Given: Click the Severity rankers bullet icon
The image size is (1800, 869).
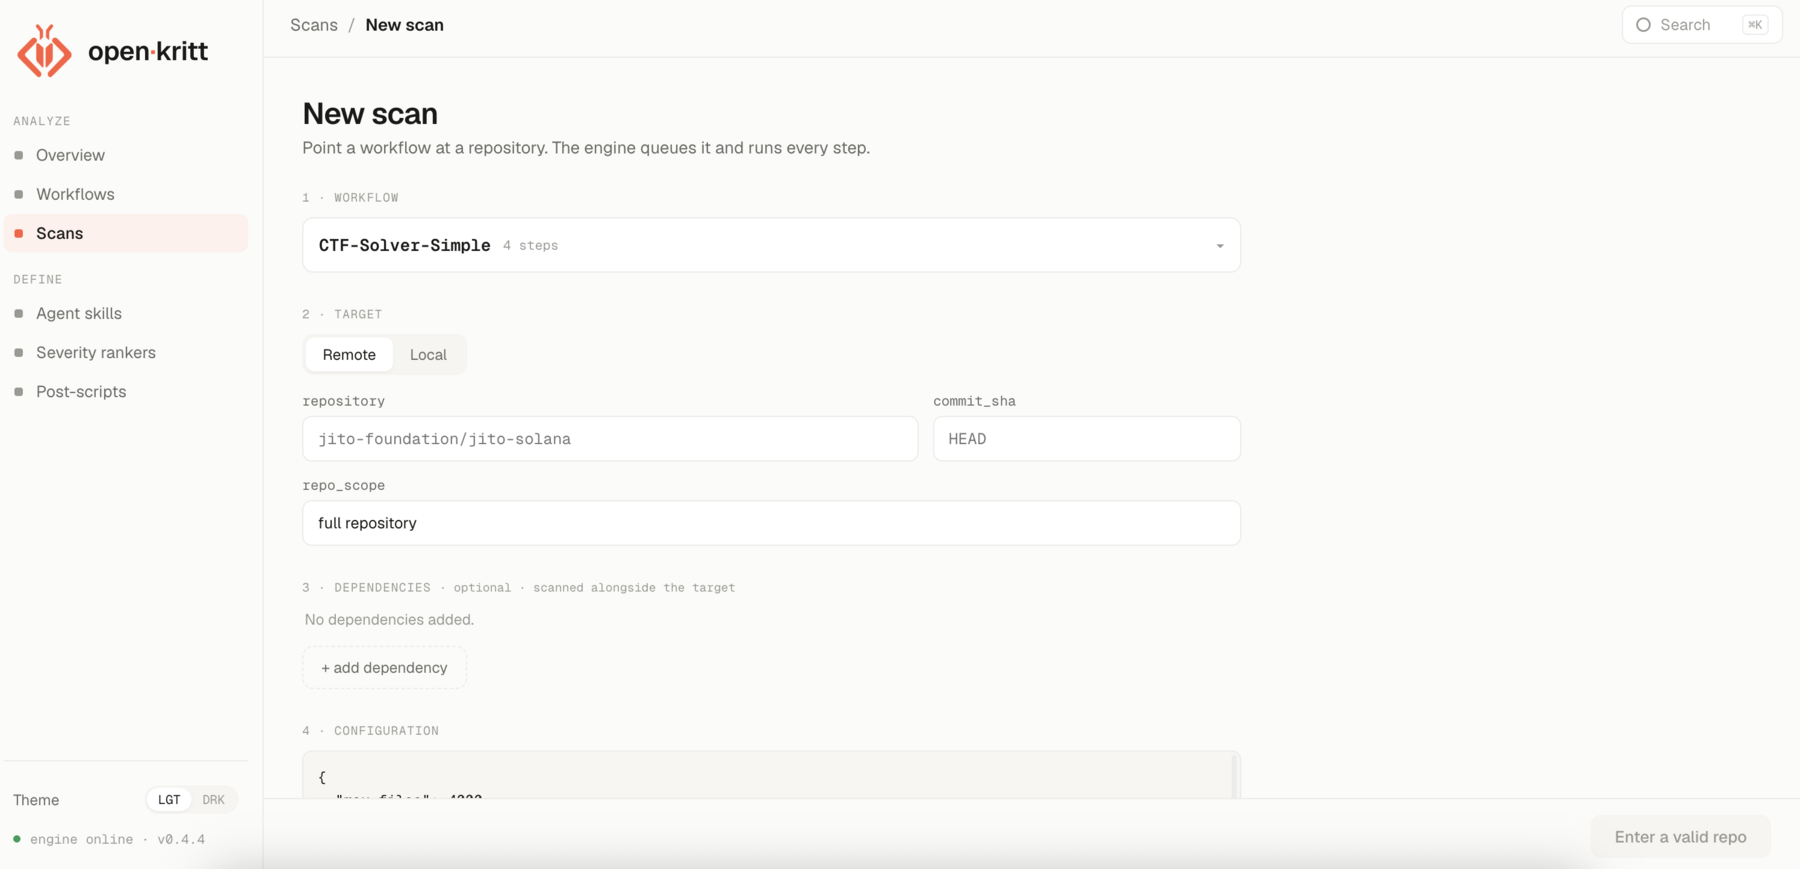Looking at the screenshot, I should [18, 352].
